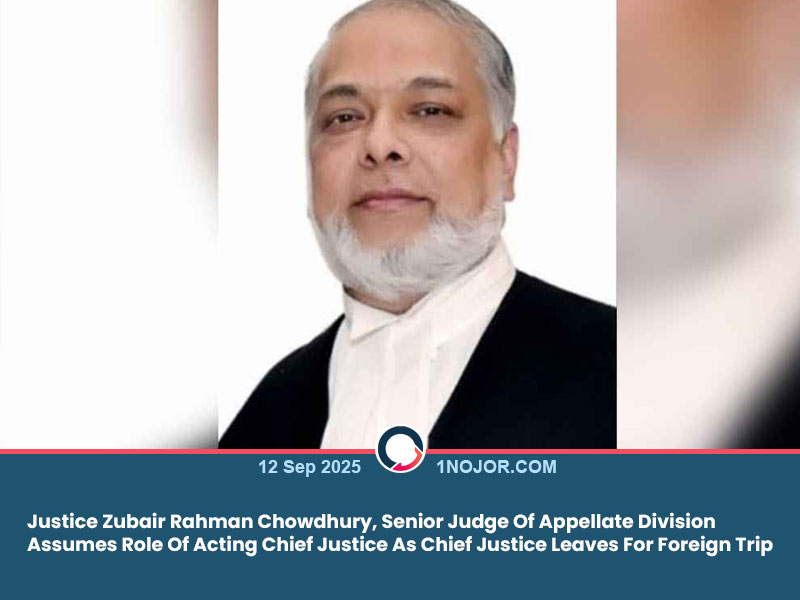Click the headline line starting 'Assumes Role'

pyautogui.click(x=400, y=544)
